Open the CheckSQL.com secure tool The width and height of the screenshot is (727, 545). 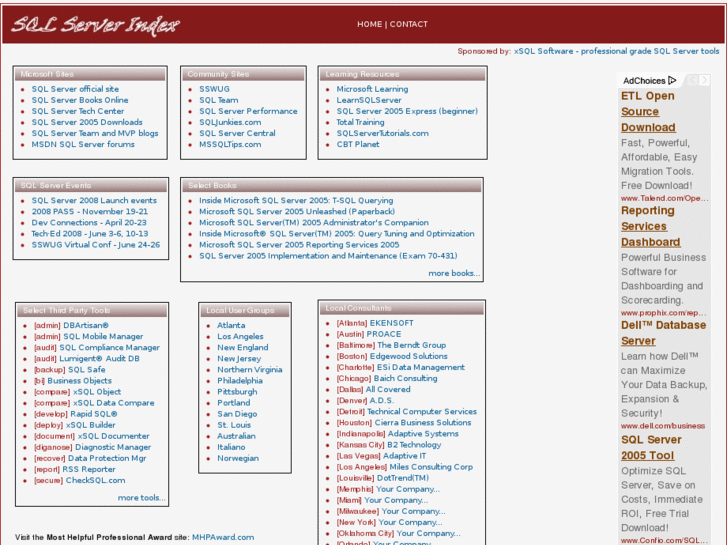96,480
